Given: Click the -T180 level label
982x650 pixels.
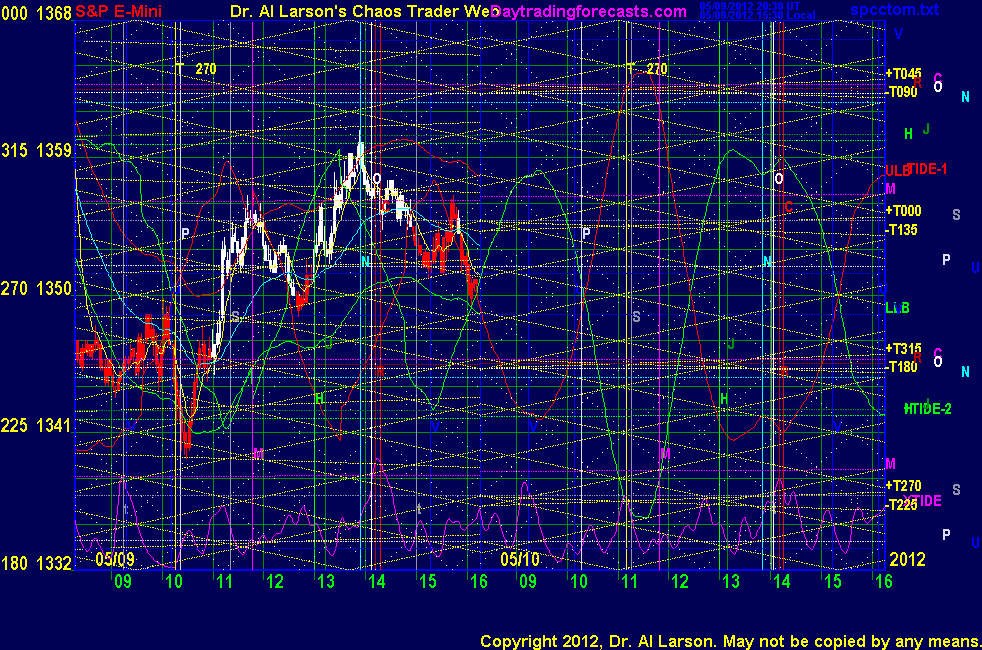Looking at the screenshot, I should pos(902,366).
